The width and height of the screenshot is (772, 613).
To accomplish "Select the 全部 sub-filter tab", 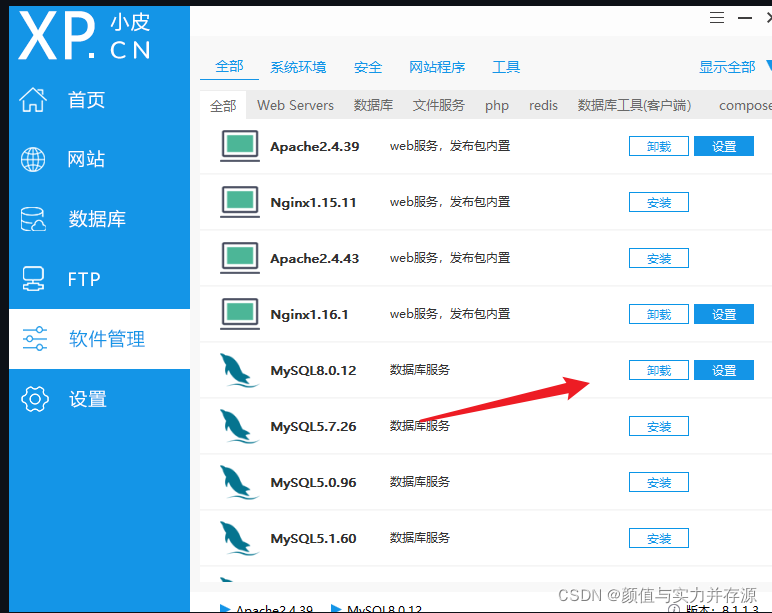I will (x=223, y=105).
